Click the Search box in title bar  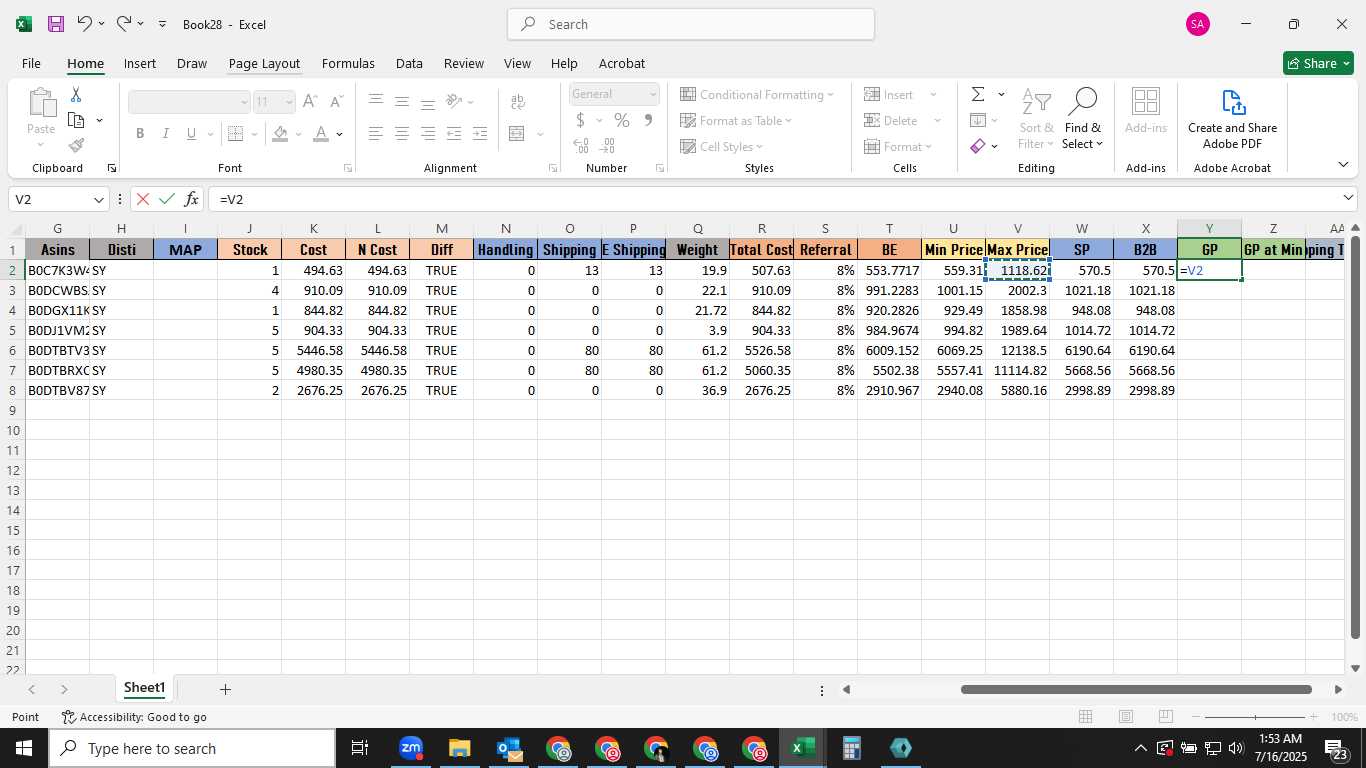[x=691, y=24]
